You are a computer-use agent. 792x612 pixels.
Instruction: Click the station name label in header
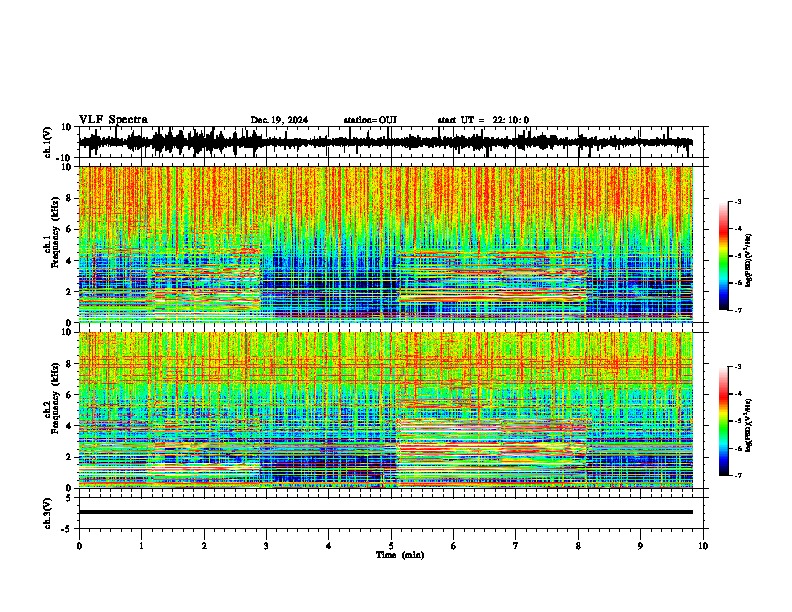click(x=370, y=120)
